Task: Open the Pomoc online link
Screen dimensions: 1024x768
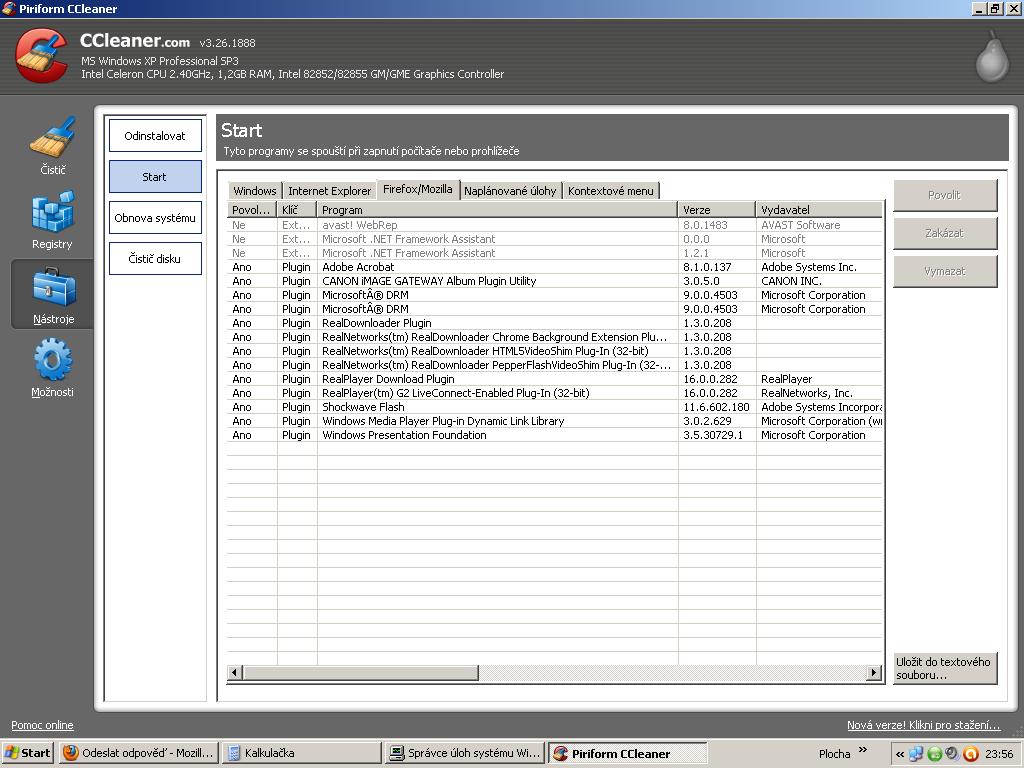Action: point(42,725)
